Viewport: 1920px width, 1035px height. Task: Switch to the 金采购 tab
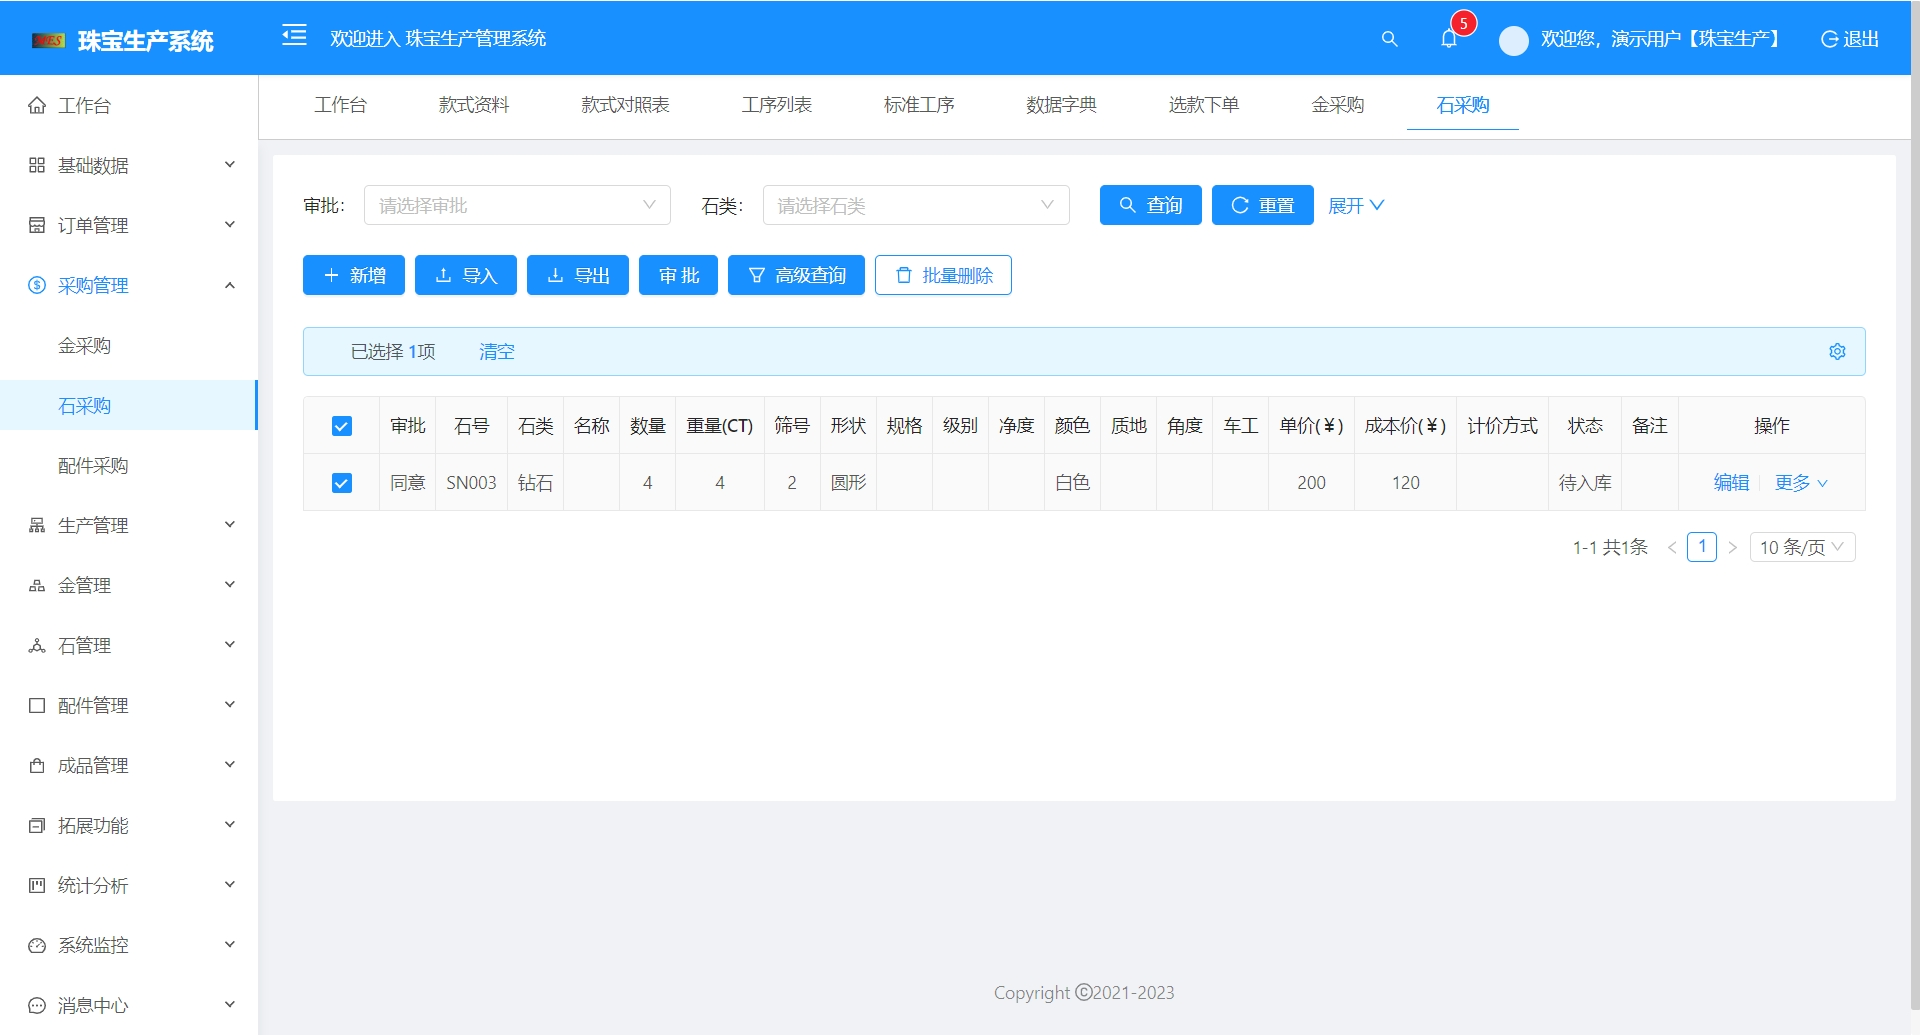pyautogui.click(x=1338, y=105)
